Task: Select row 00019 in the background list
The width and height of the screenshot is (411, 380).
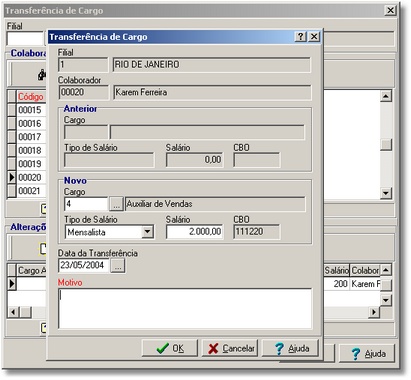Action: (30, 164)
